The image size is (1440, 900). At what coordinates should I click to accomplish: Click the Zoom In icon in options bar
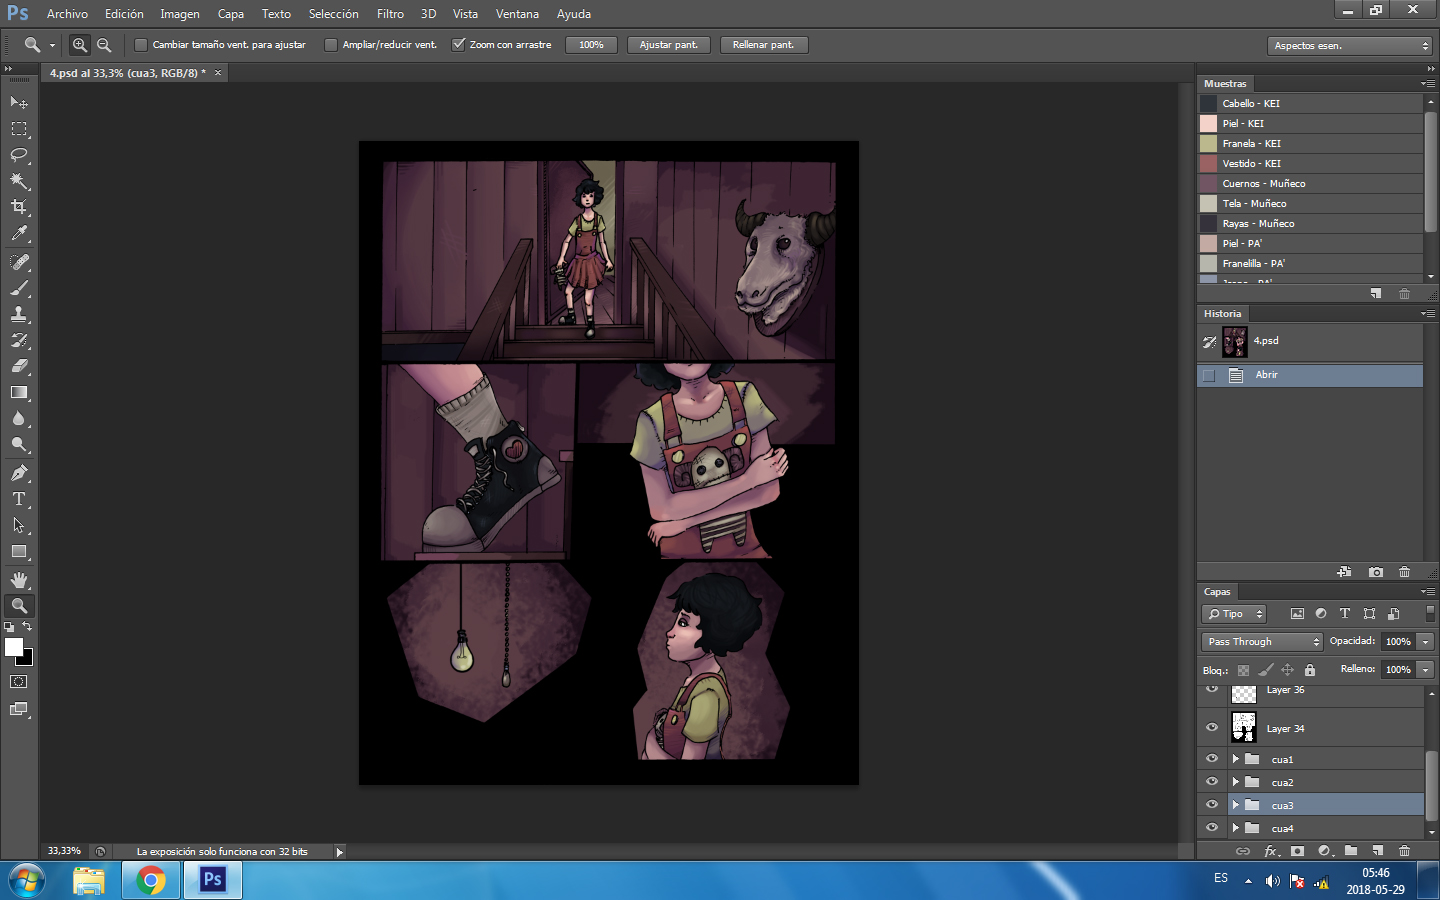[x=80, y=45]
